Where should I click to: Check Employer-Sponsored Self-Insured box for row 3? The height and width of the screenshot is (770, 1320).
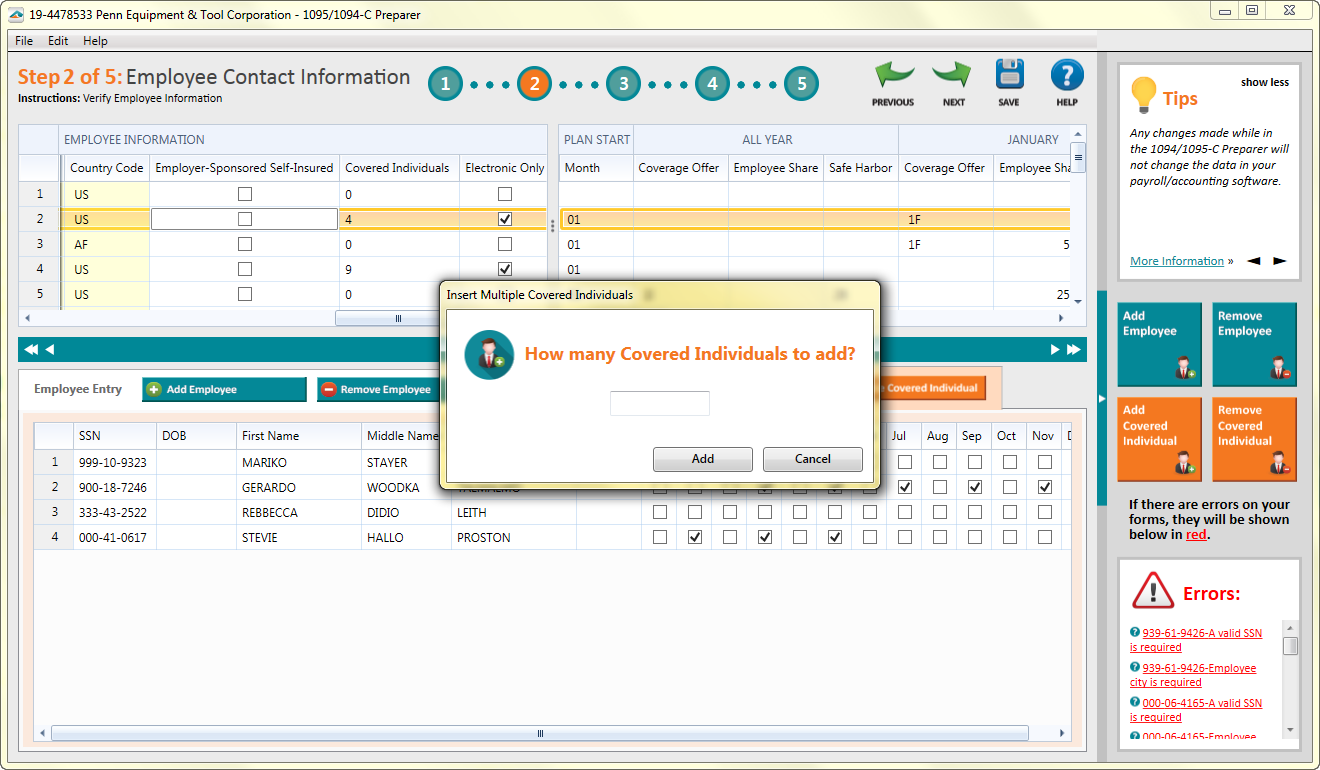pos(245,244)
